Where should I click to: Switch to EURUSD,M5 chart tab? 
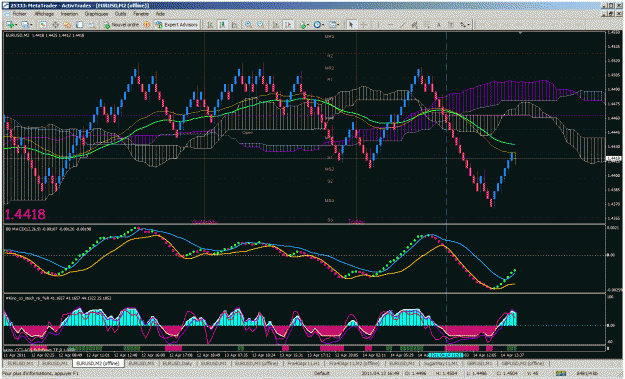pyautogui.click(x=142, y=363)
